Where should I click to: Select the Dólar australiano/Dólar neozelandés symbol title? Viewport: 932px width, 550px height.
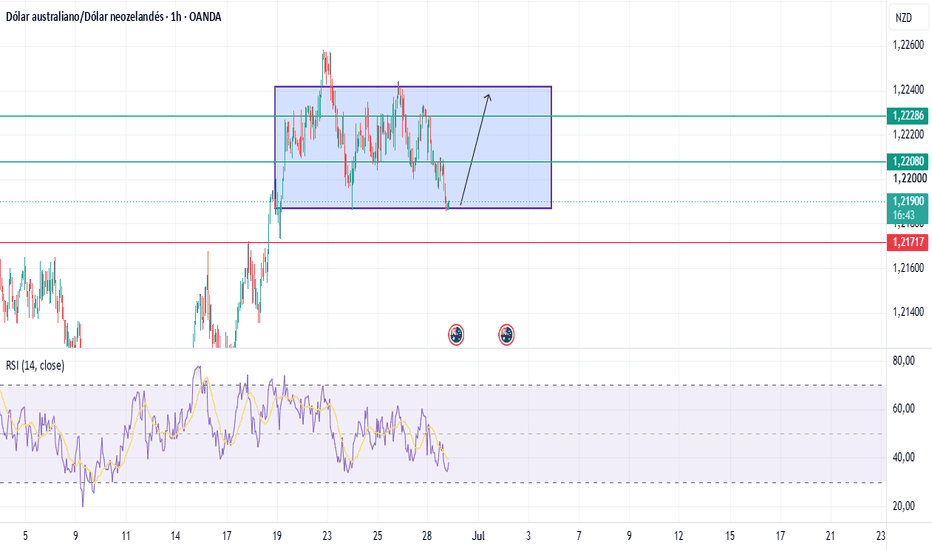tap(114, 17)
